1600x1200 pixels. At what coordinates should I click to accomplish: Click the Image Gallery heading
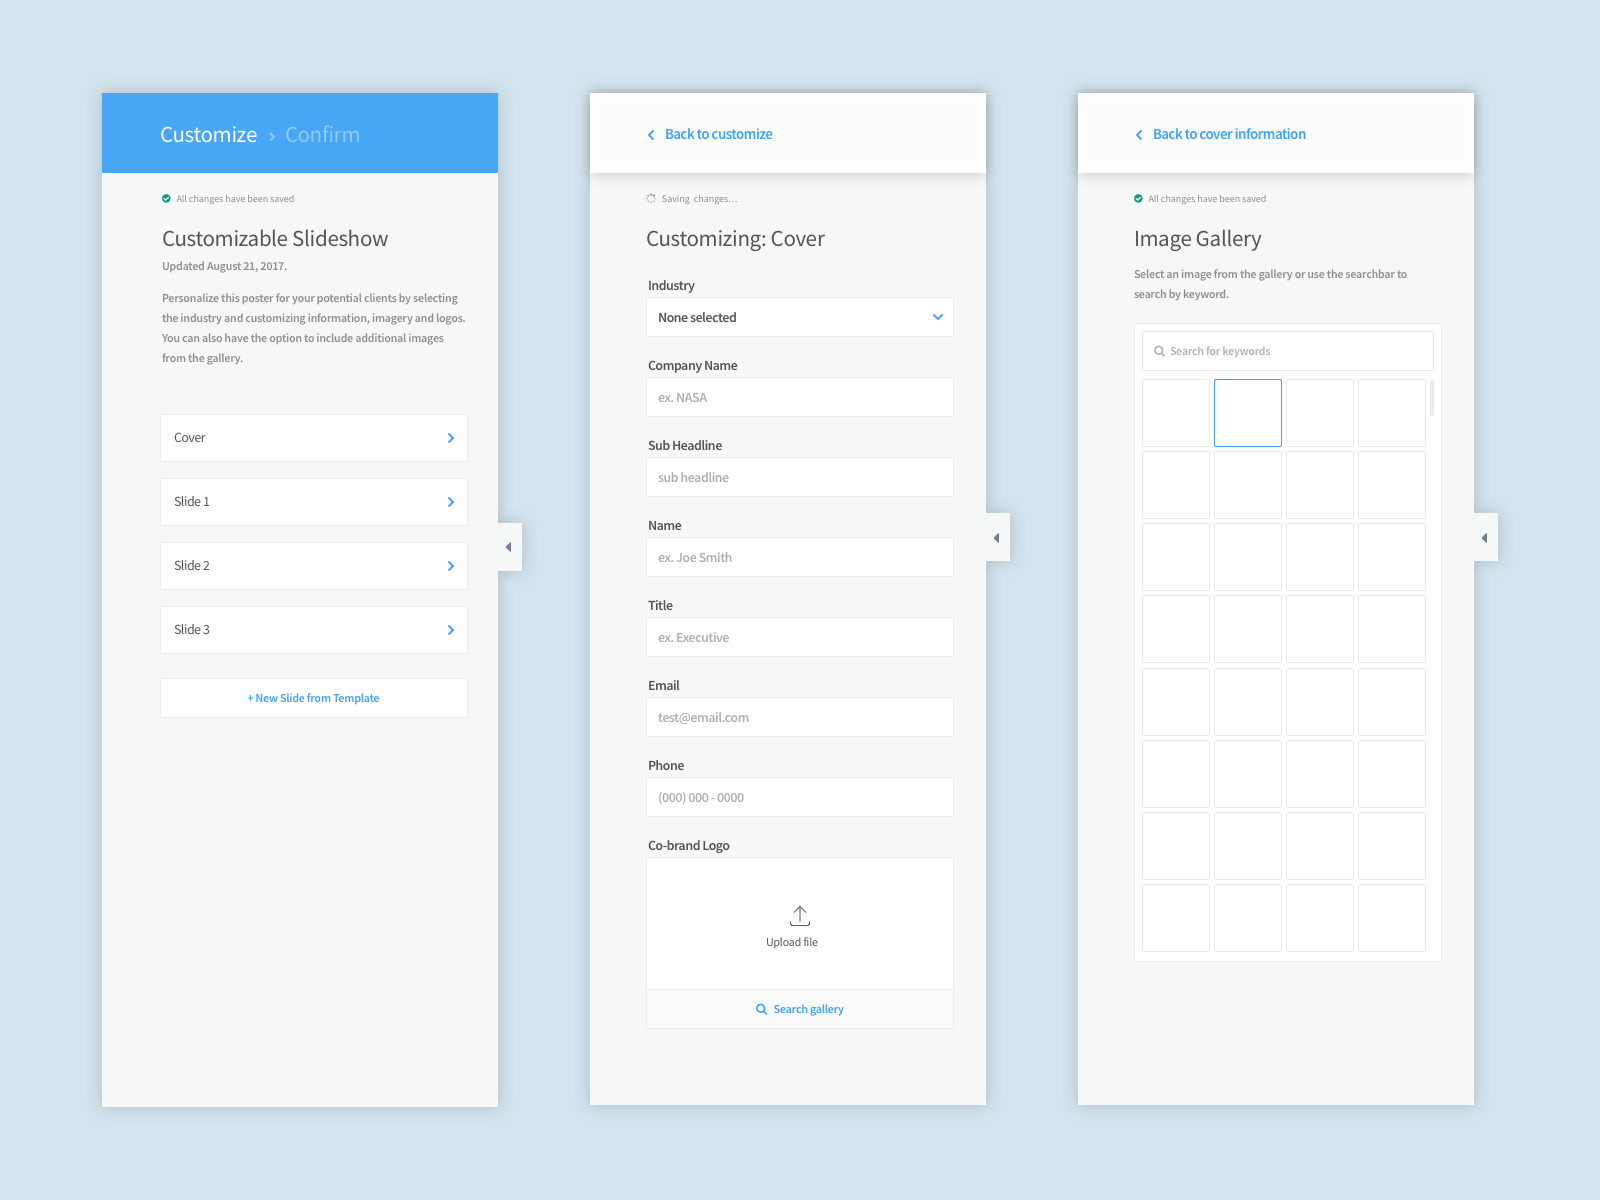pos(1197,239)
